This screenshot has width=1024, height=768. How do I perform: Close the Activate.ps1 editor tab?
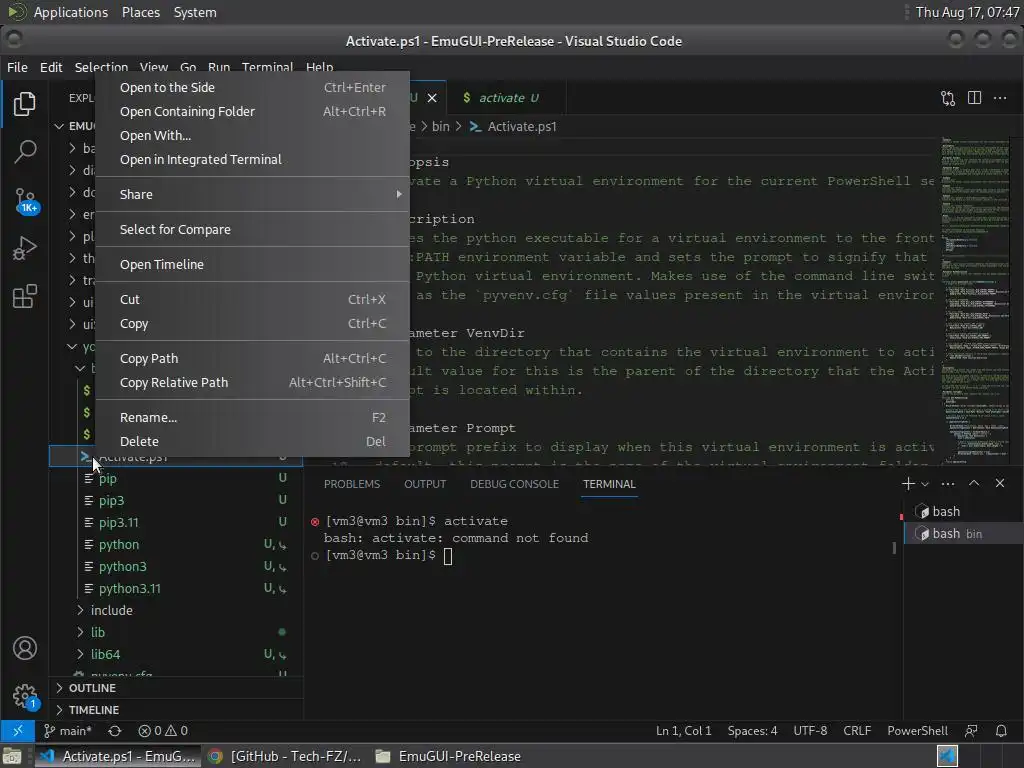(432, 98)
